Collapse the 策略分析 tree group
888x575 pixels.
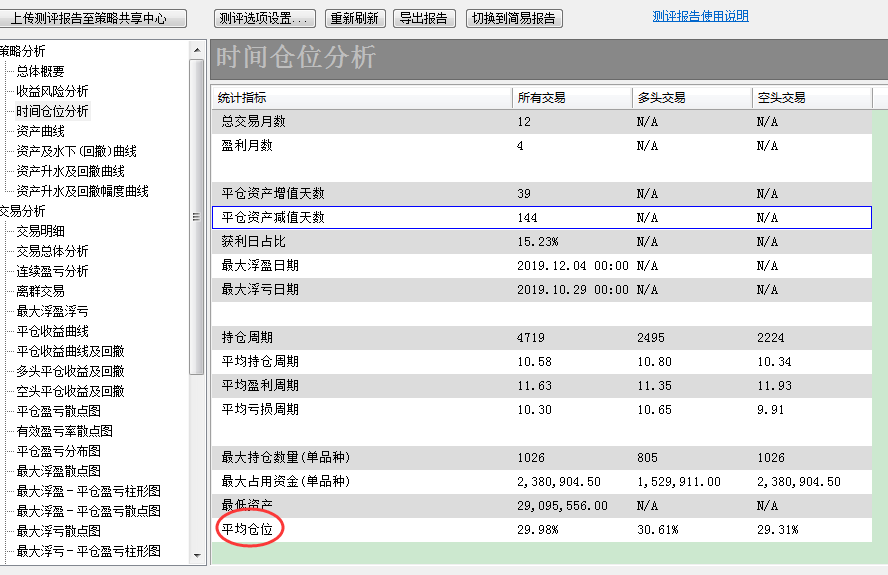click(22, 51)
